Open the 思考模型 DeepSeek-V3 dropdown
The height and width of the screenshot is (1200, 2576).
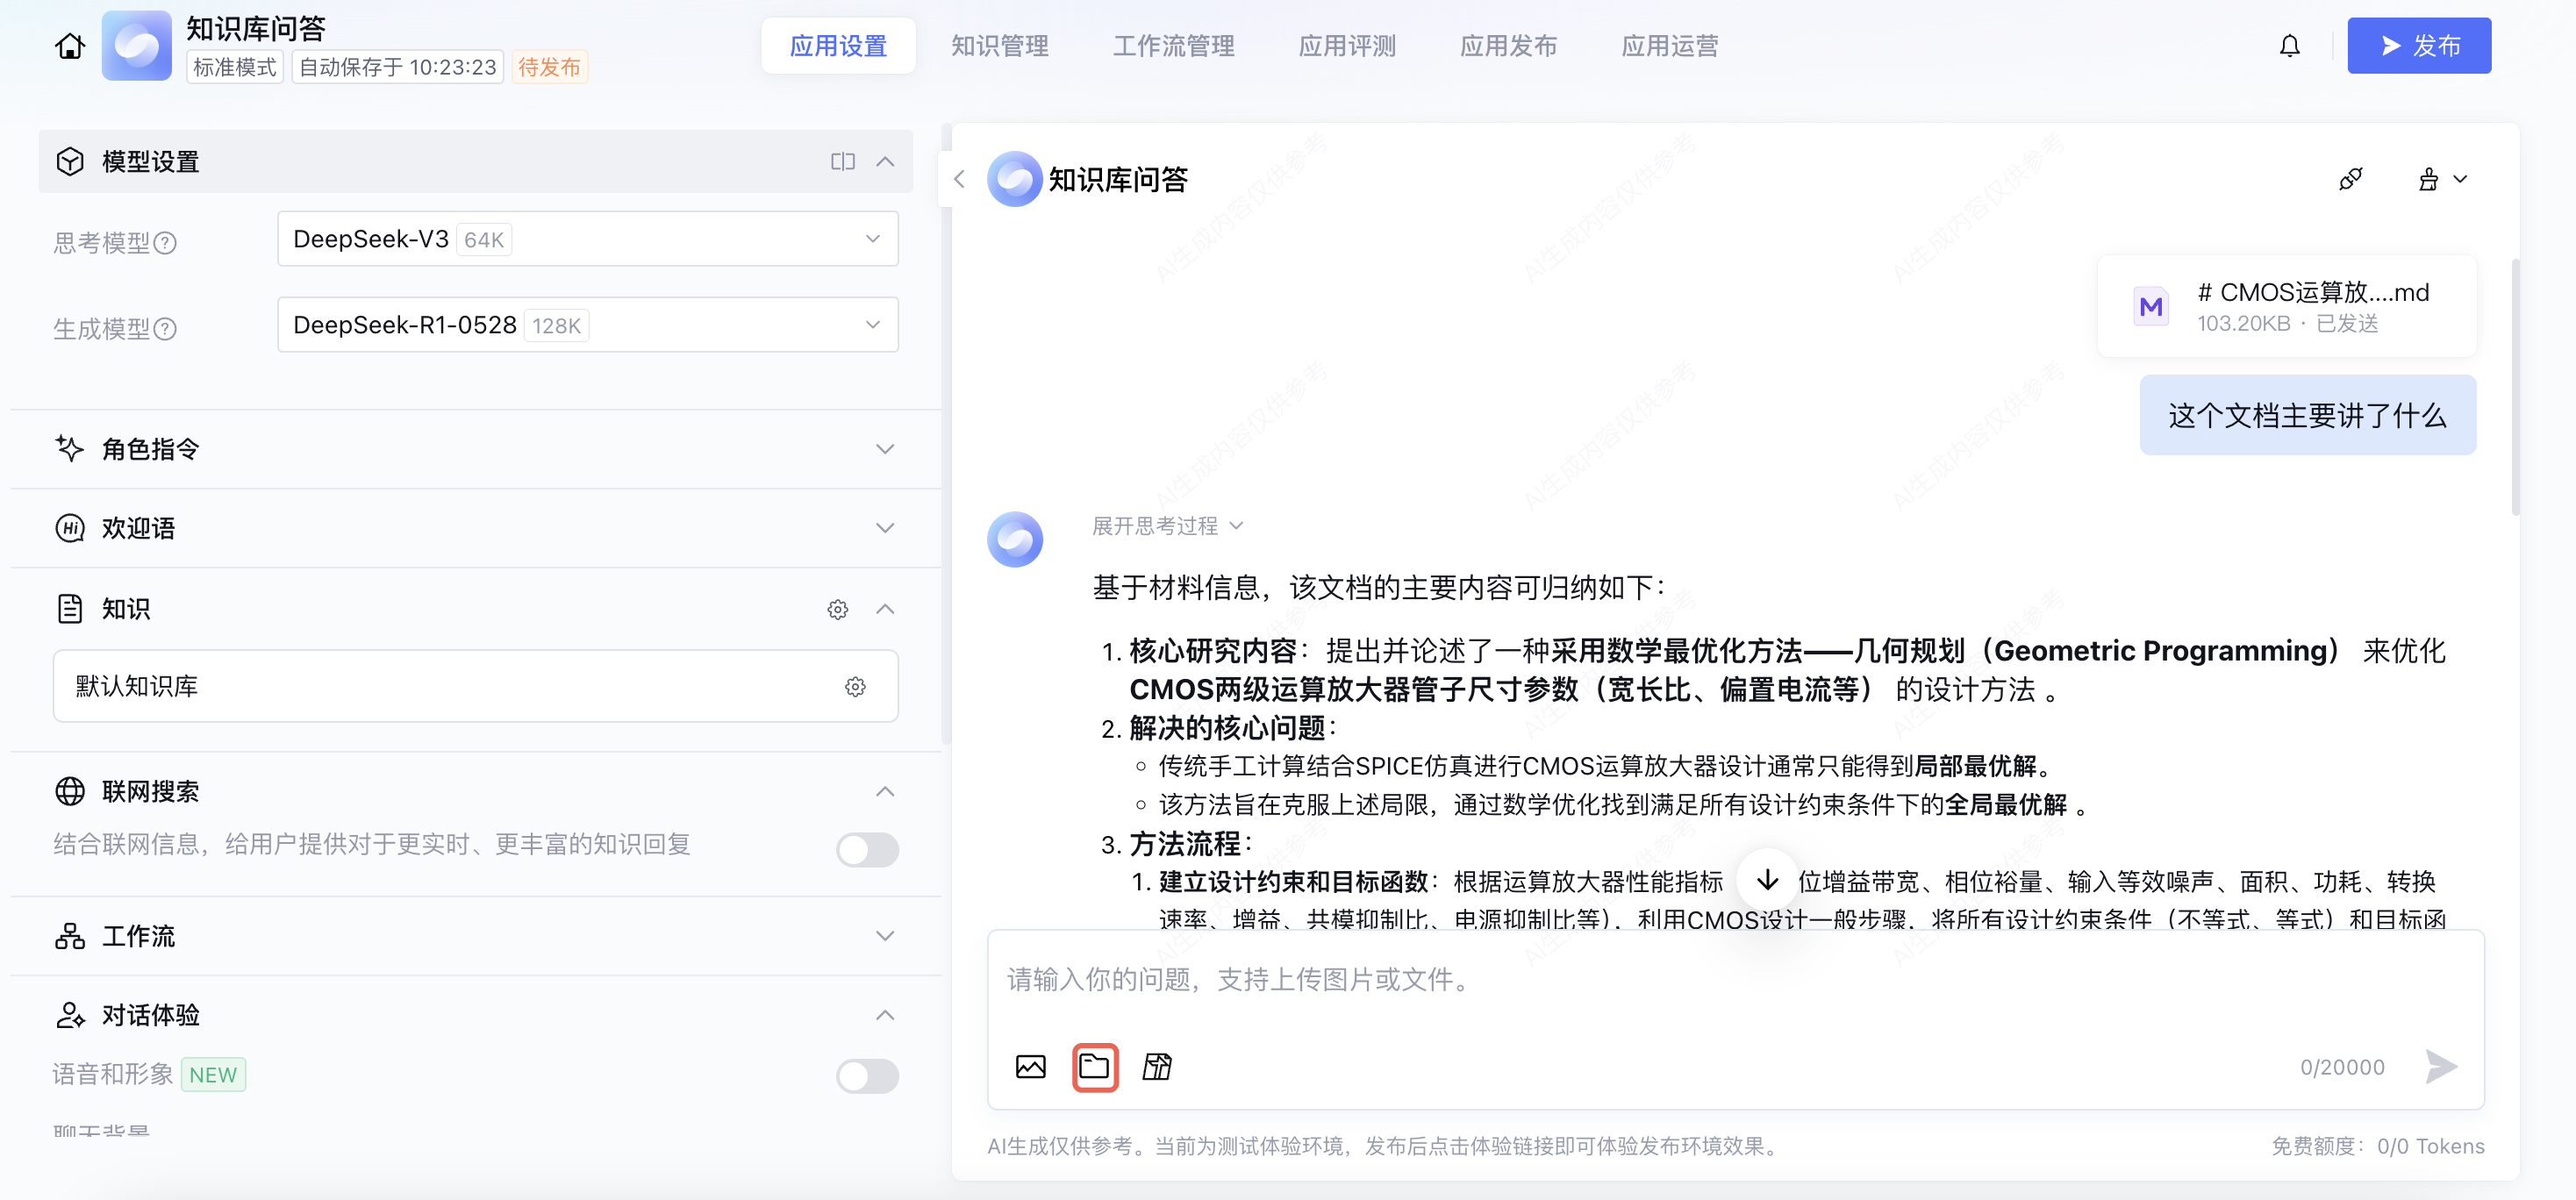click(x=587, y=239)
